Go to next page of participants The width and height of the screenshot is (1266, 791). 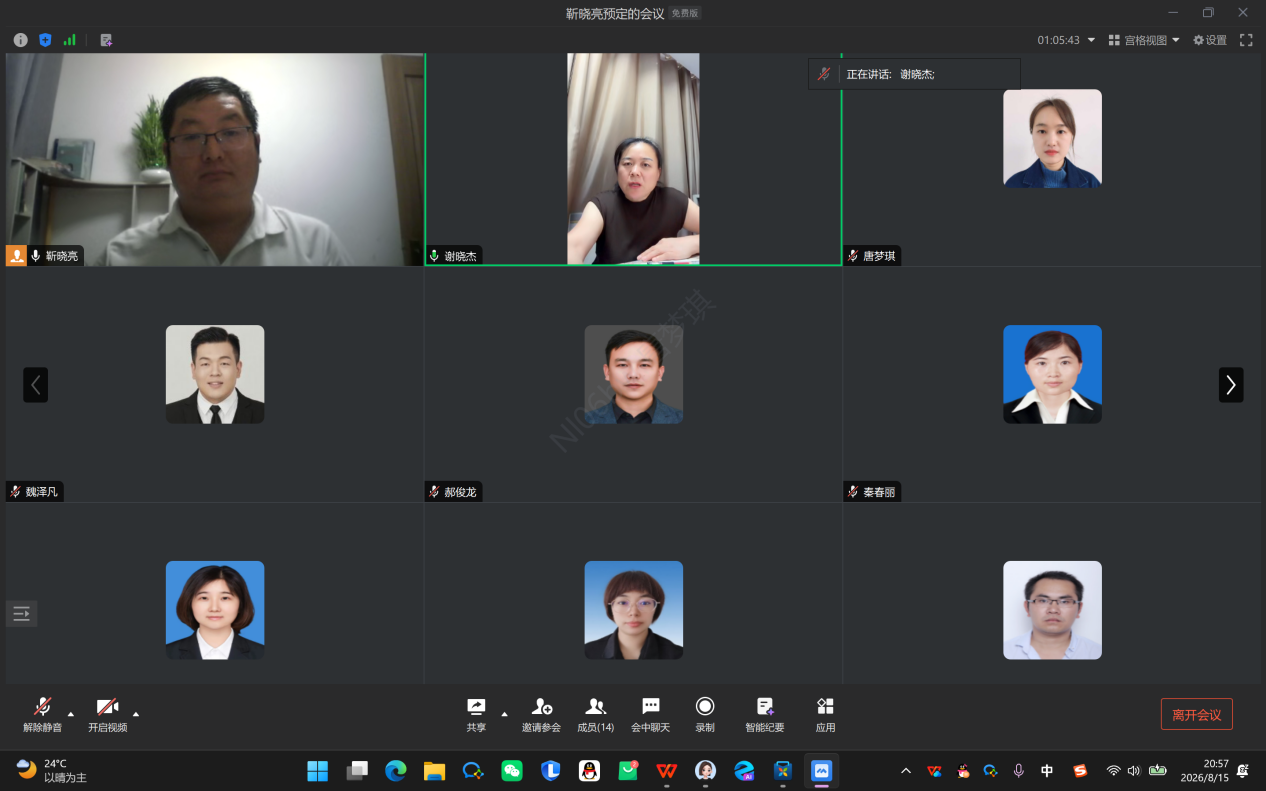[1231, 385]
